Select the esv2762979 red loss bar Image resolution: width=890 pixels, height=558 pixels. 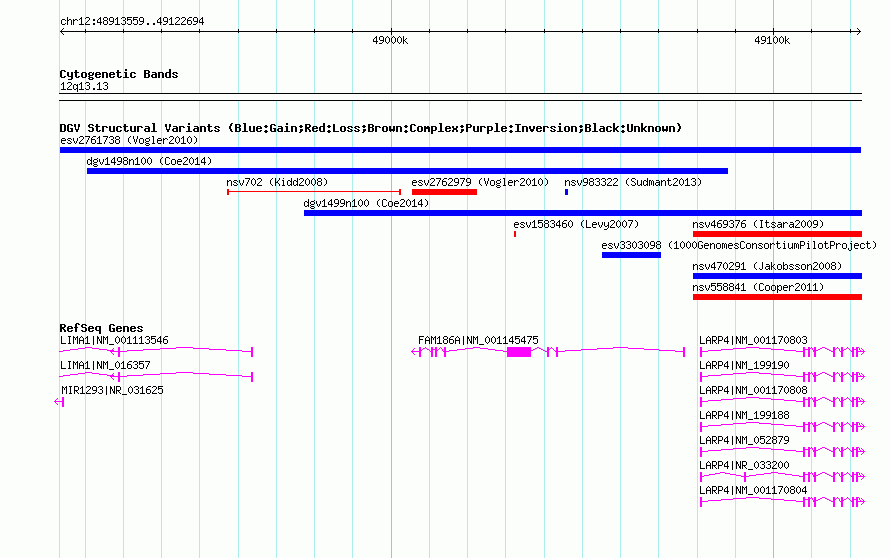444,192
